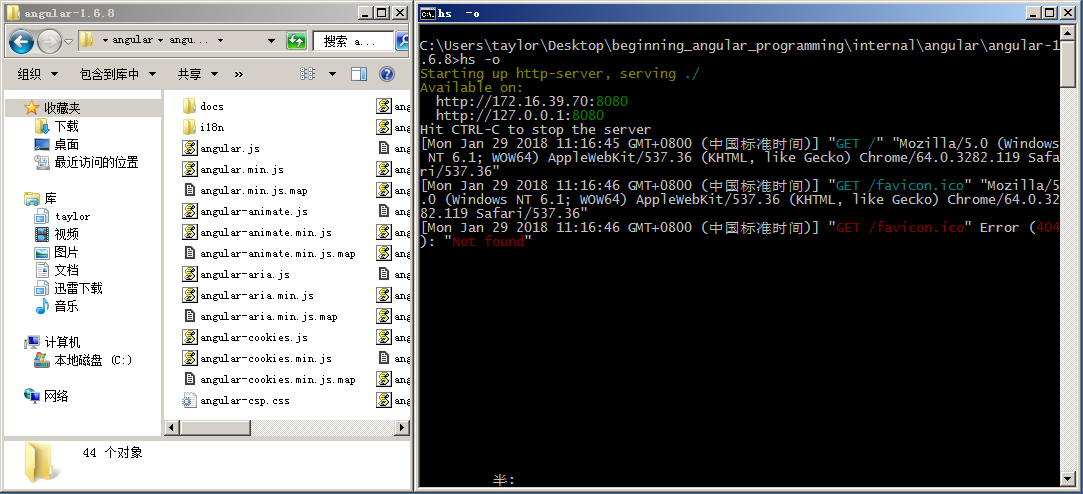This screenshot has height=494, width=1083.
Task: Open the help question mark icon
Action: pos(386,74)
